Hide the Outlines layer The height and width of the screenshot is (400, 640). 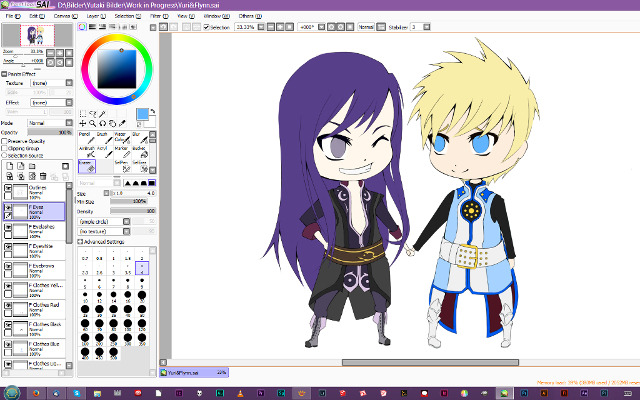[9, 188]
